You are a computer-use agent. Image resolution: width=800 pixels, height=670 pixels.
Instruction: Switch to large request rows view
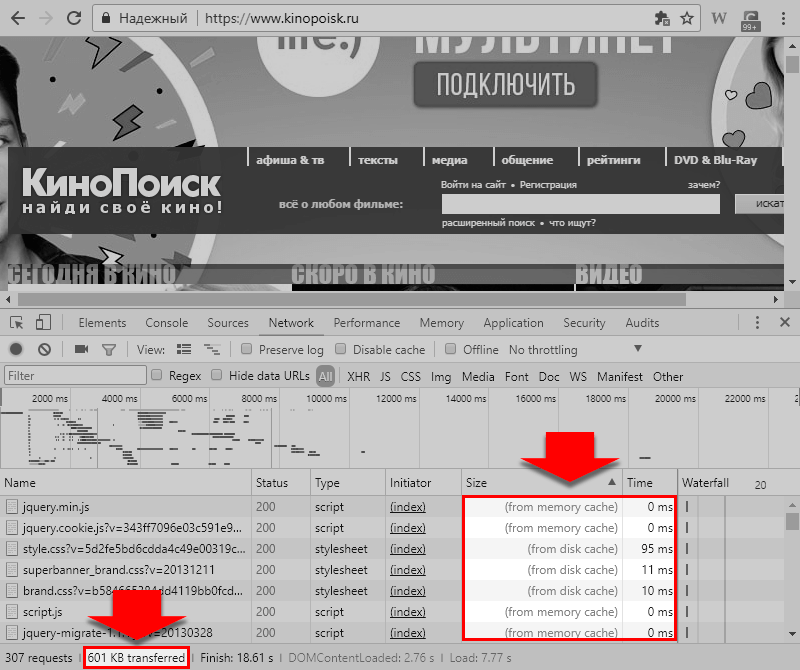184,350
